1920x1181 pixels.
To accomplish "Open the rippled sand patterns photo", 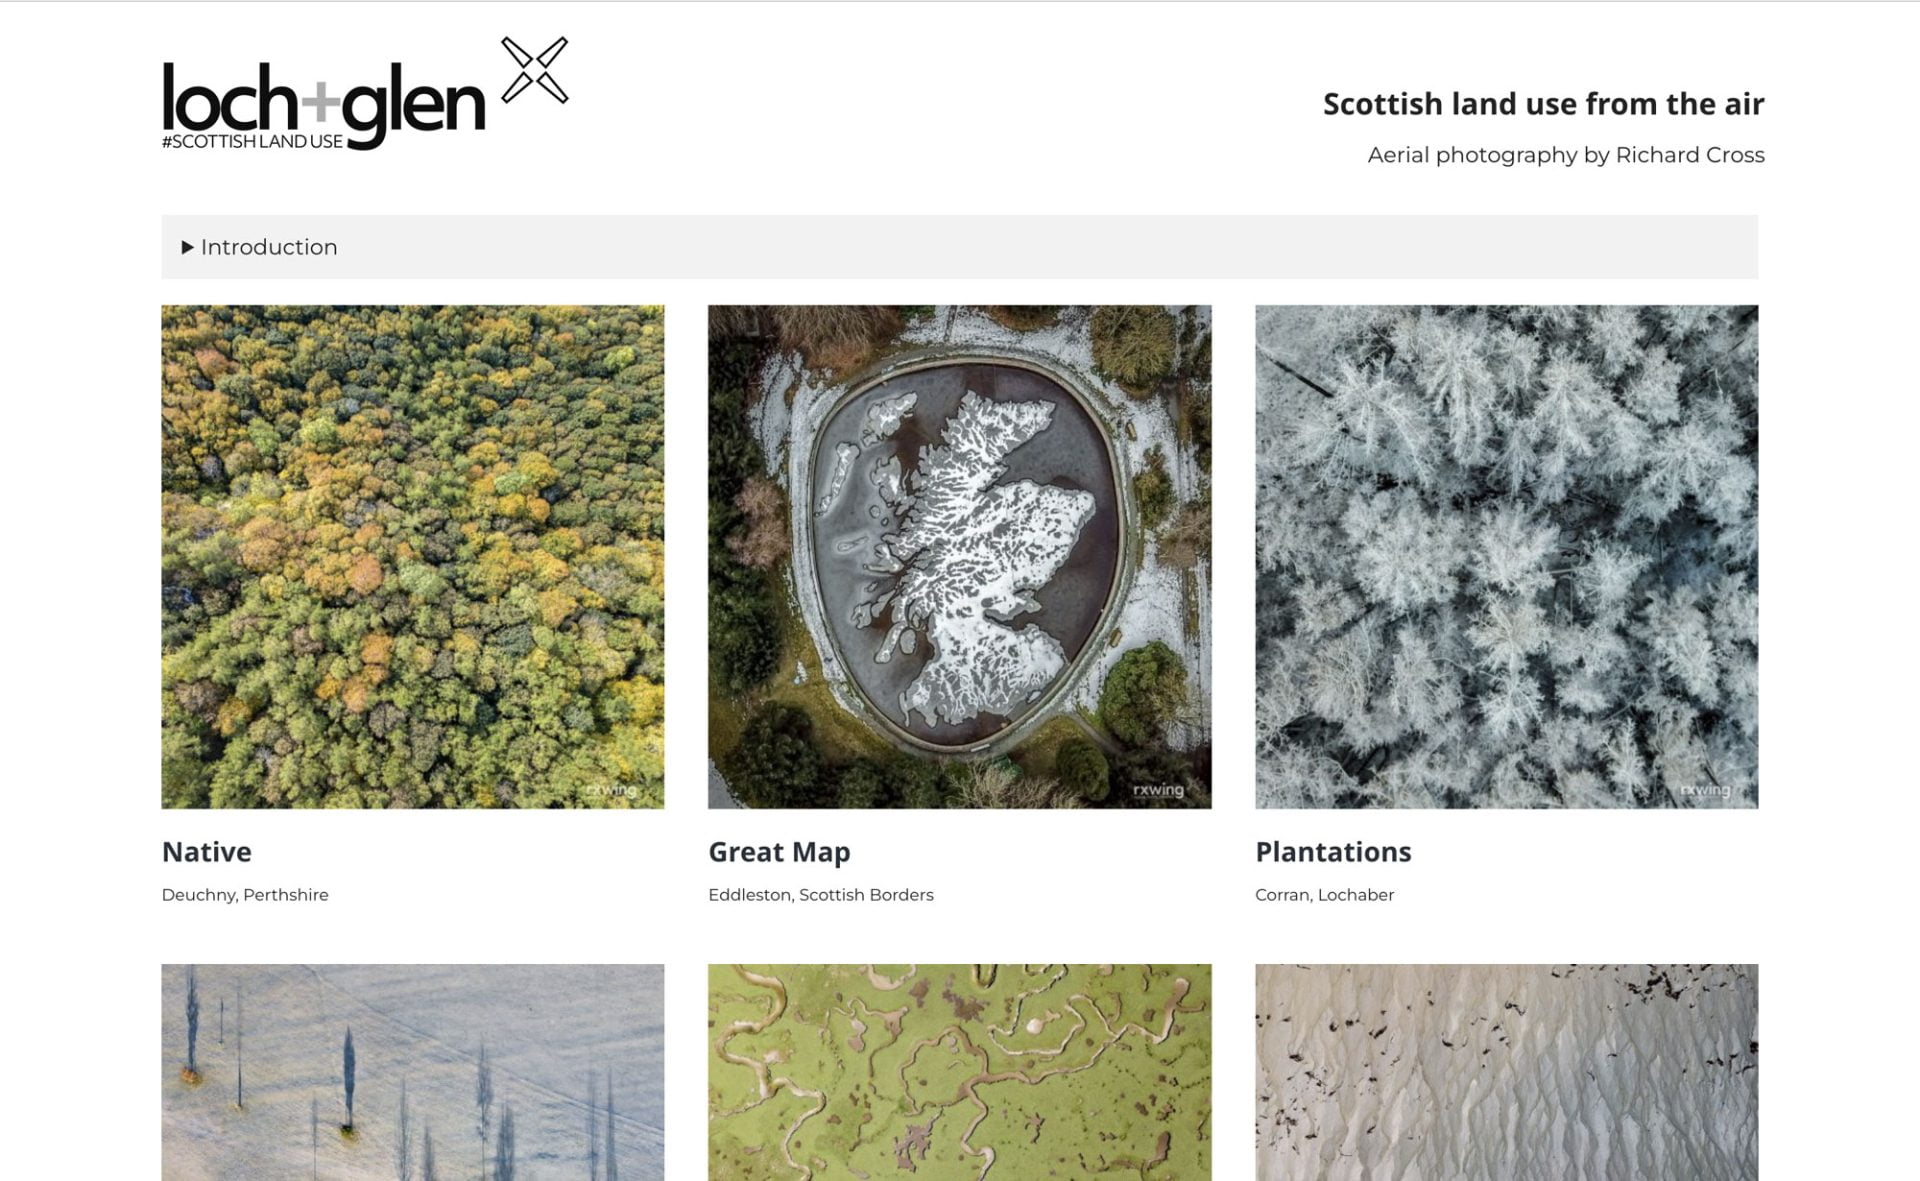I will [x=1506, y=1072].
